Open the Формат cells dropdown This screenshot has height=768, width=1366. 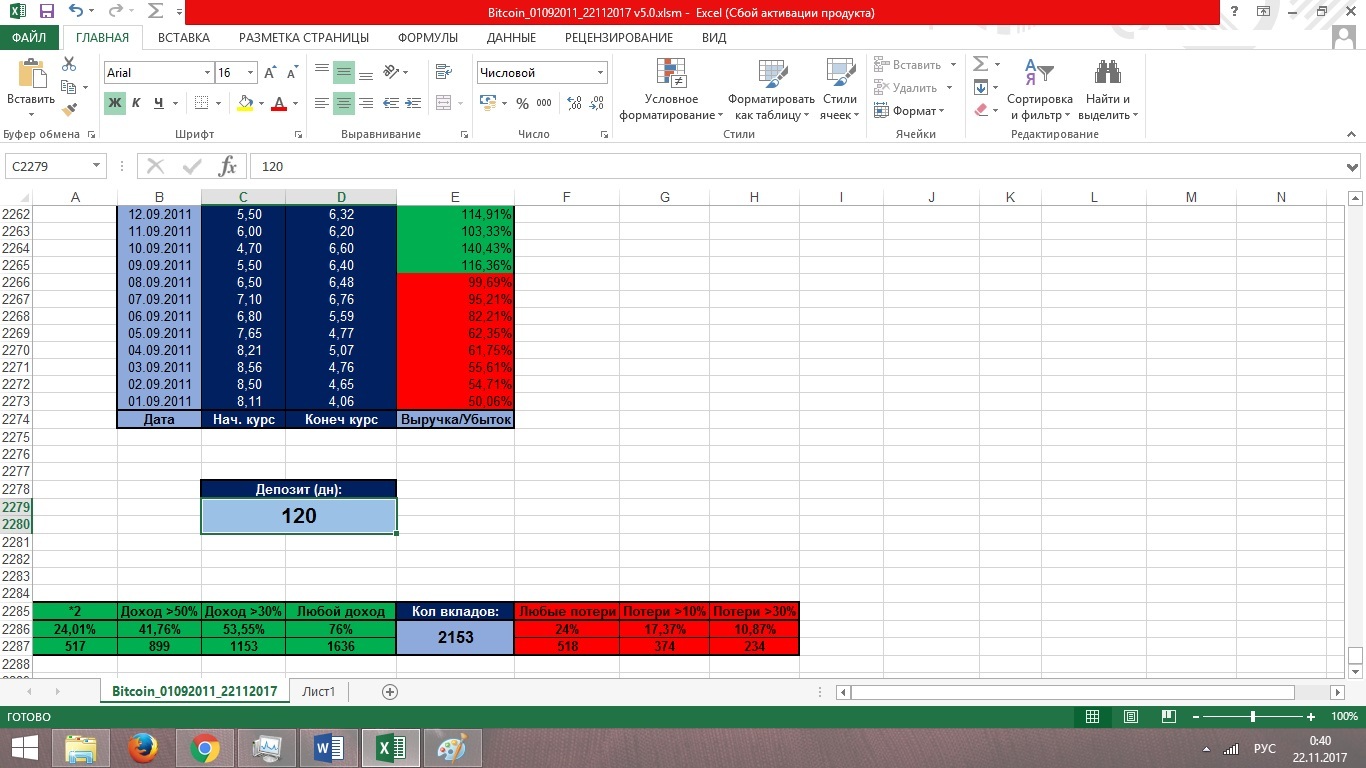coord(910,111)
